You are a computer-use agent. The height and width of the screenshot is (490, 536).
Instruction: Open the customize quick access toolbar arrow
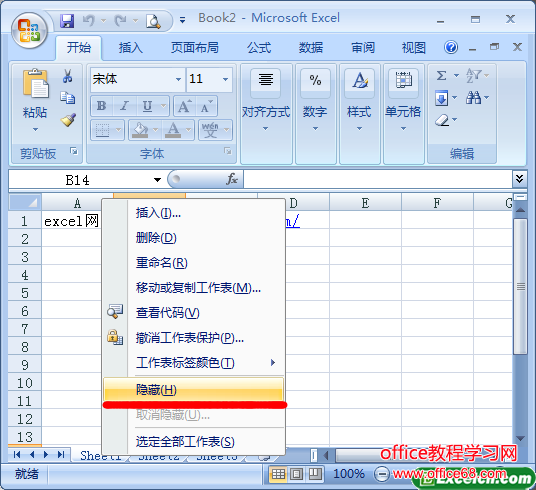(183, 21)
